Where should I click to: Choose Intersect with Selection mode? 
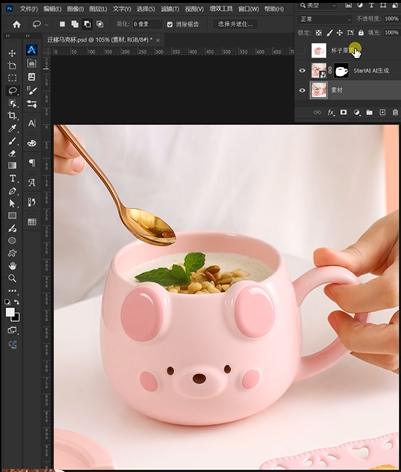(x=100, y=24)
